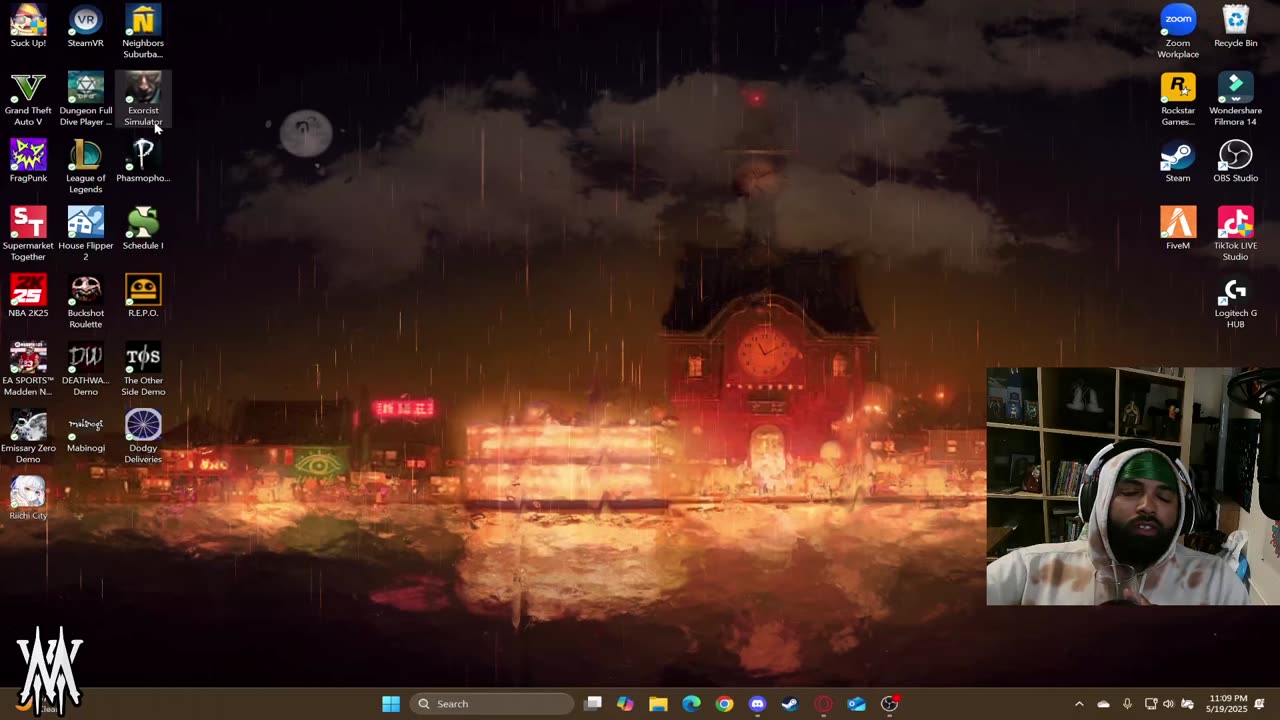Expand the hidden system tray icons
The image size is (1280, 720).
(x=1079, y=704)
